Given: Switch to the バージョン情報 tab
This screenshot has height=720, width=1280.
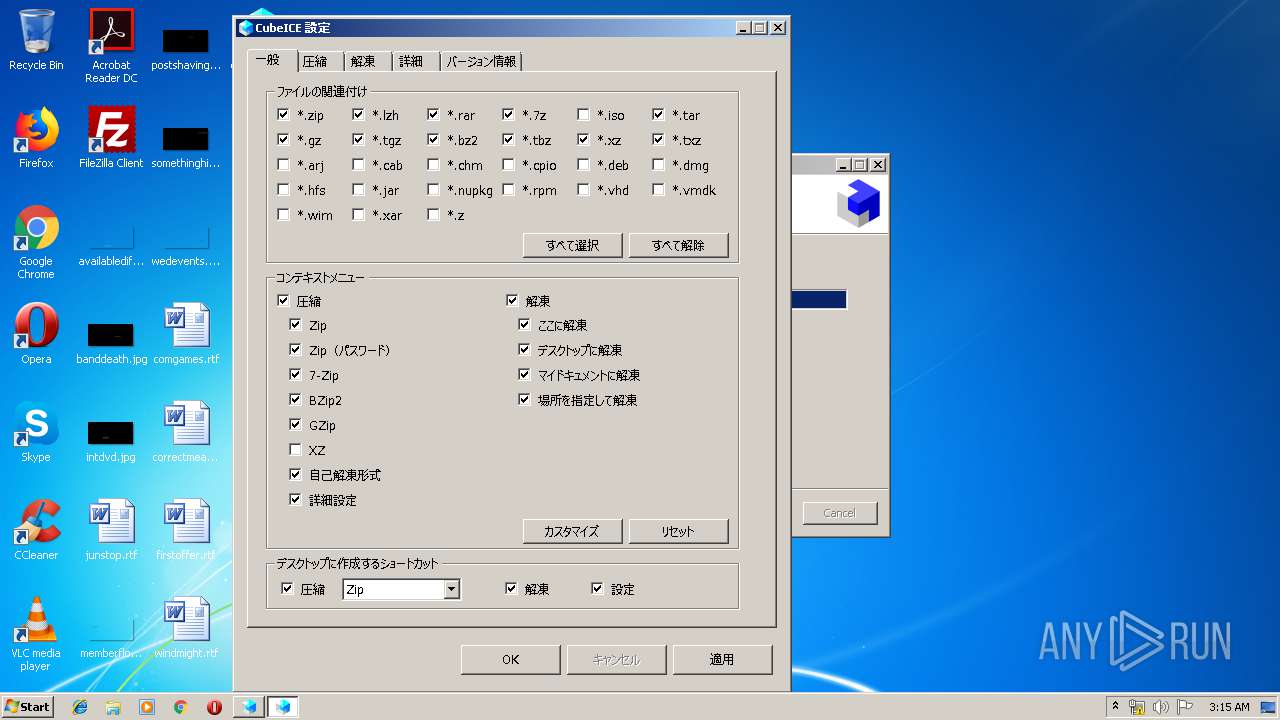Looking at the screenshot, I should pyautogui.click(x=481, y=61).
